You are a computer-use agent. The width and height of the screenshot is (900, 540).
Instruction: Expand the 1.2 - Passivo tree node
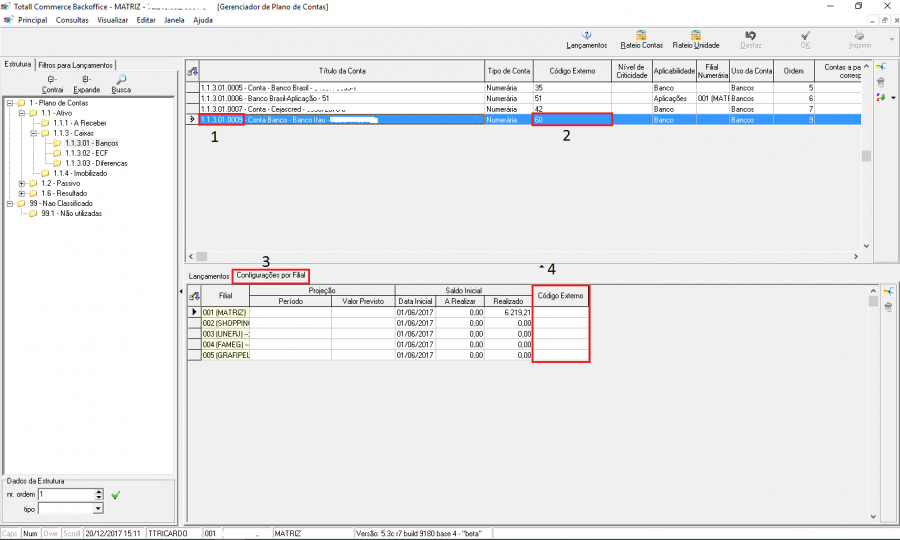(x=22, y=183)
